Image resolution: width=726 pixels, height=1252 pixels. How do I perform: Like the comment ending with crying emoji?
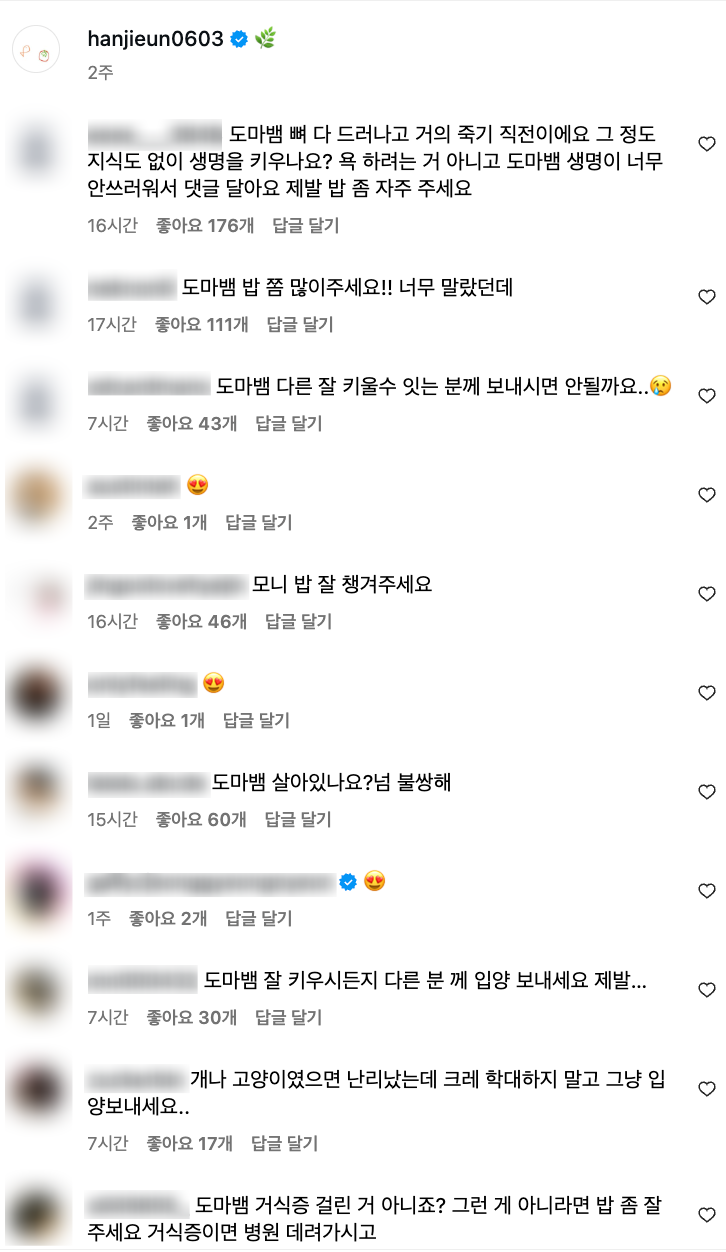point(706,396)
